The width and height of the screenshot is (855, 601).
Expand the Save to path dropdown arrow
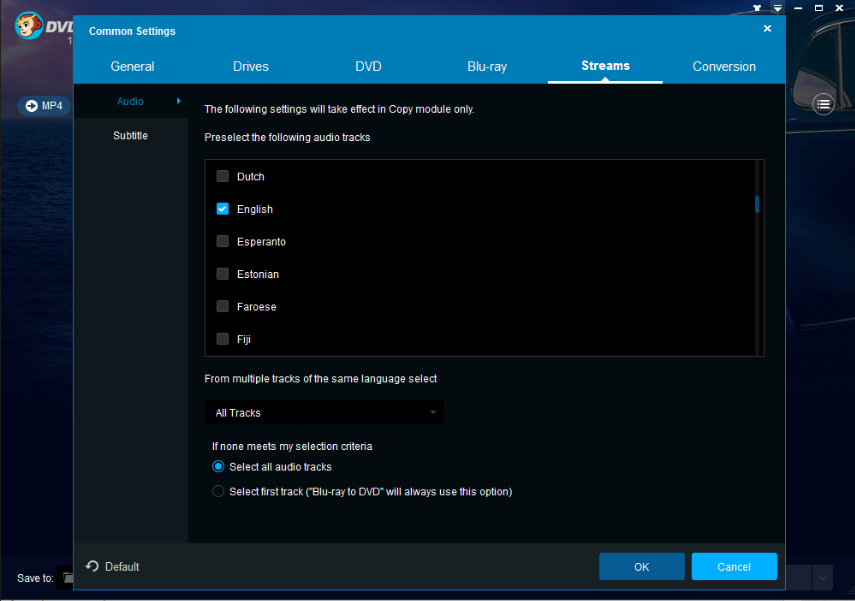(x=822, y=577)
